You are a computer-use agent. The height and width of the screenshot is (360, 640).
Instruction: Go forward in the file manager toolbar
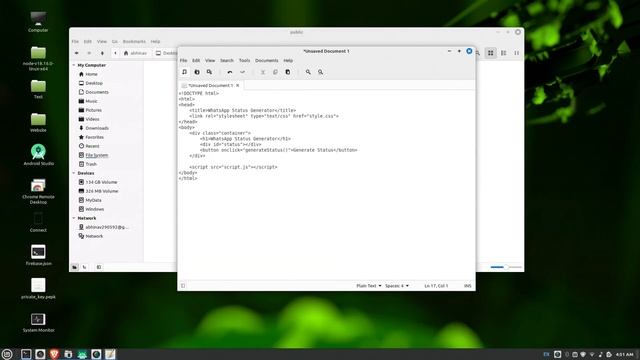point(89,53)
